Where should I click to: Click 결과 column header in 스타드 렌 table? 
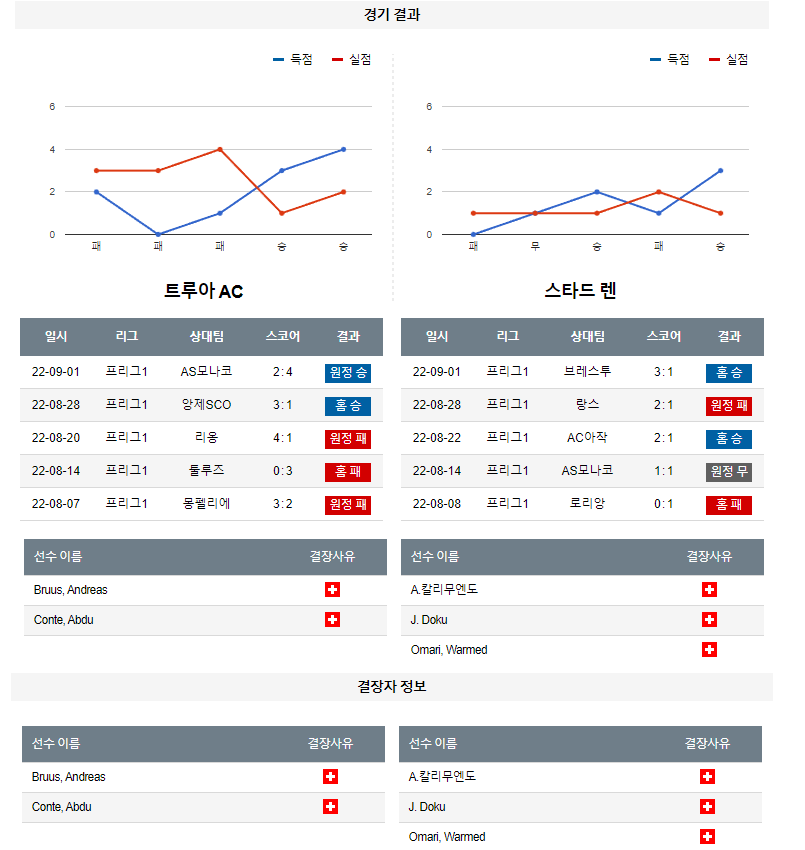click(x=729, y=336)
